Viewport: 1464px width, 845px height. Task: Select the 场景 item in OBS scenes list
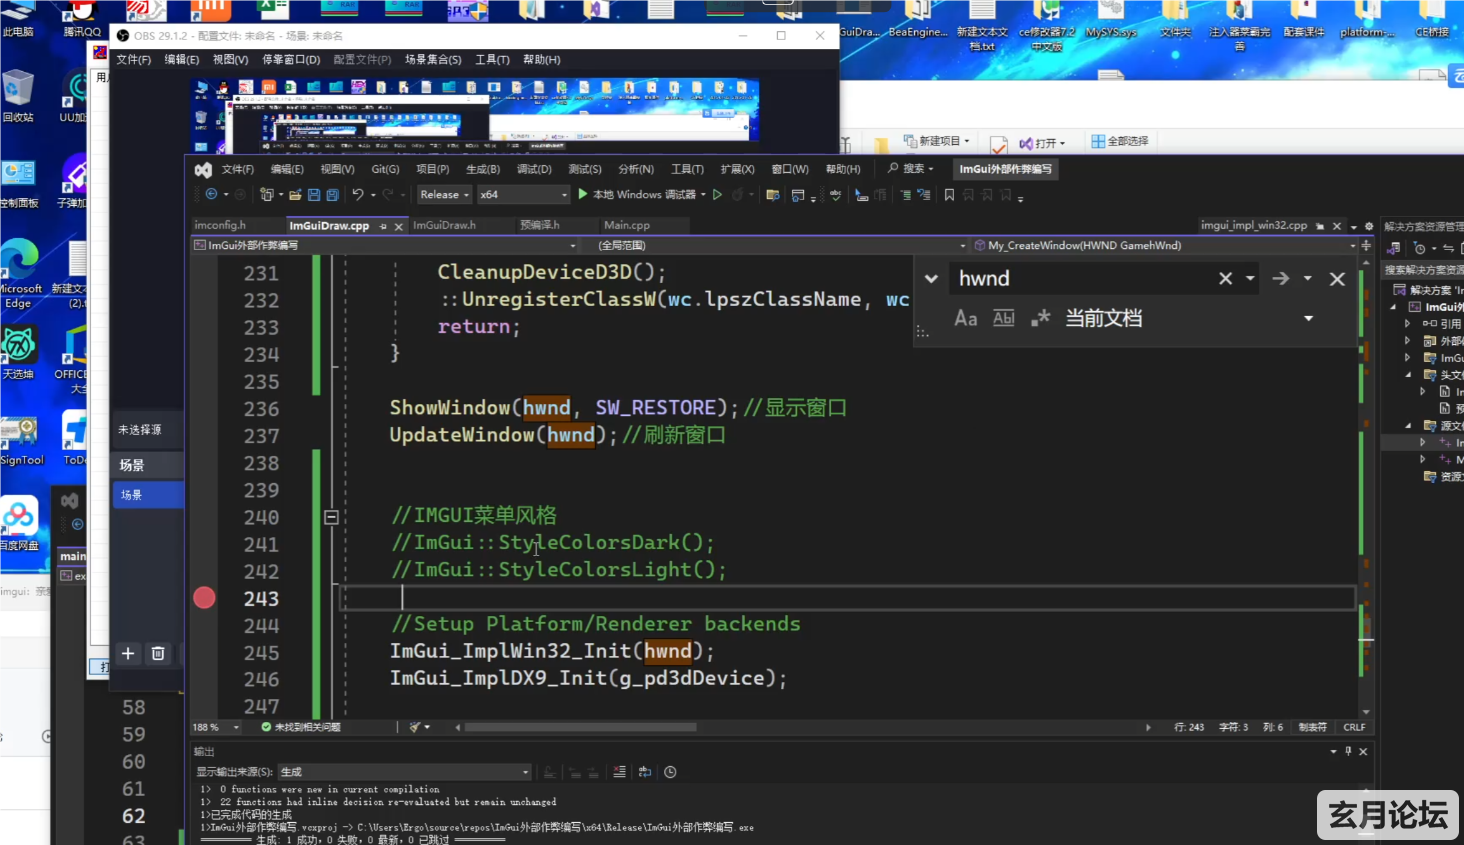click(148, 495)
